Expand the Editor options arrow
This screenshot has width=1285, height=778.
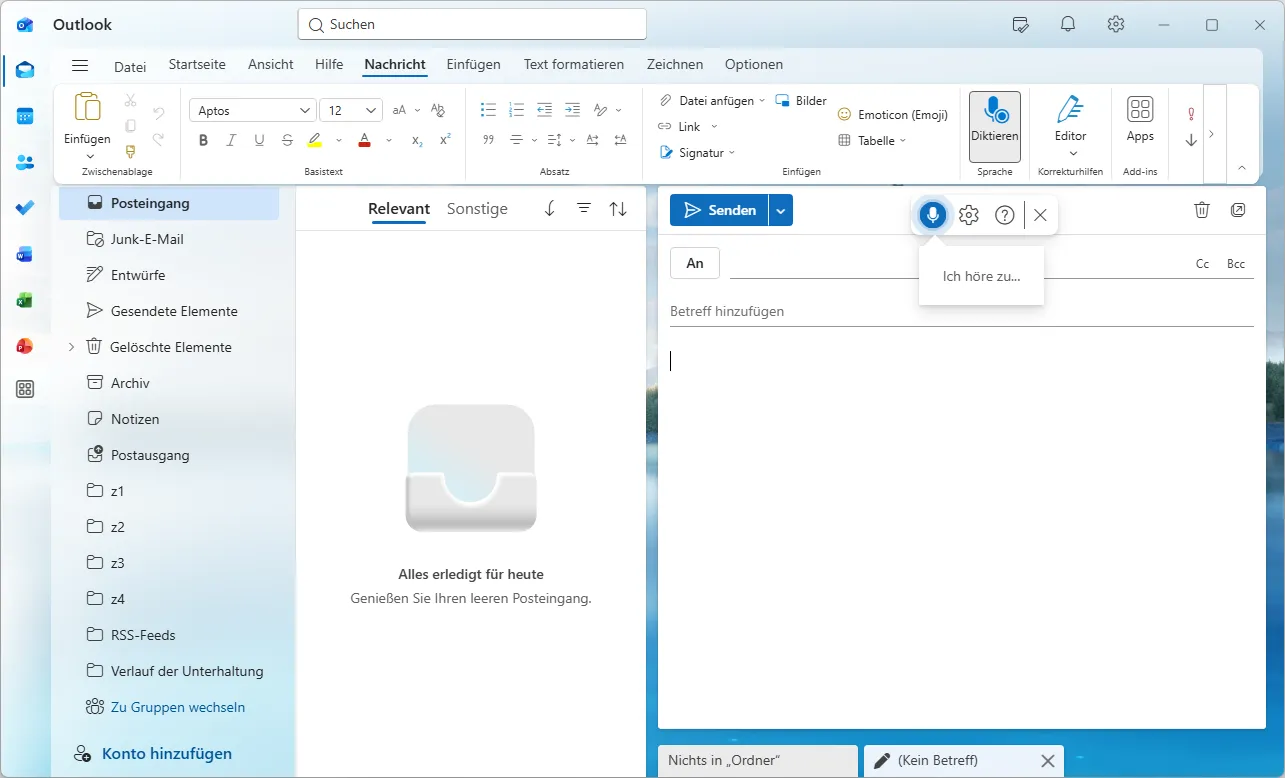[1073, 154]
